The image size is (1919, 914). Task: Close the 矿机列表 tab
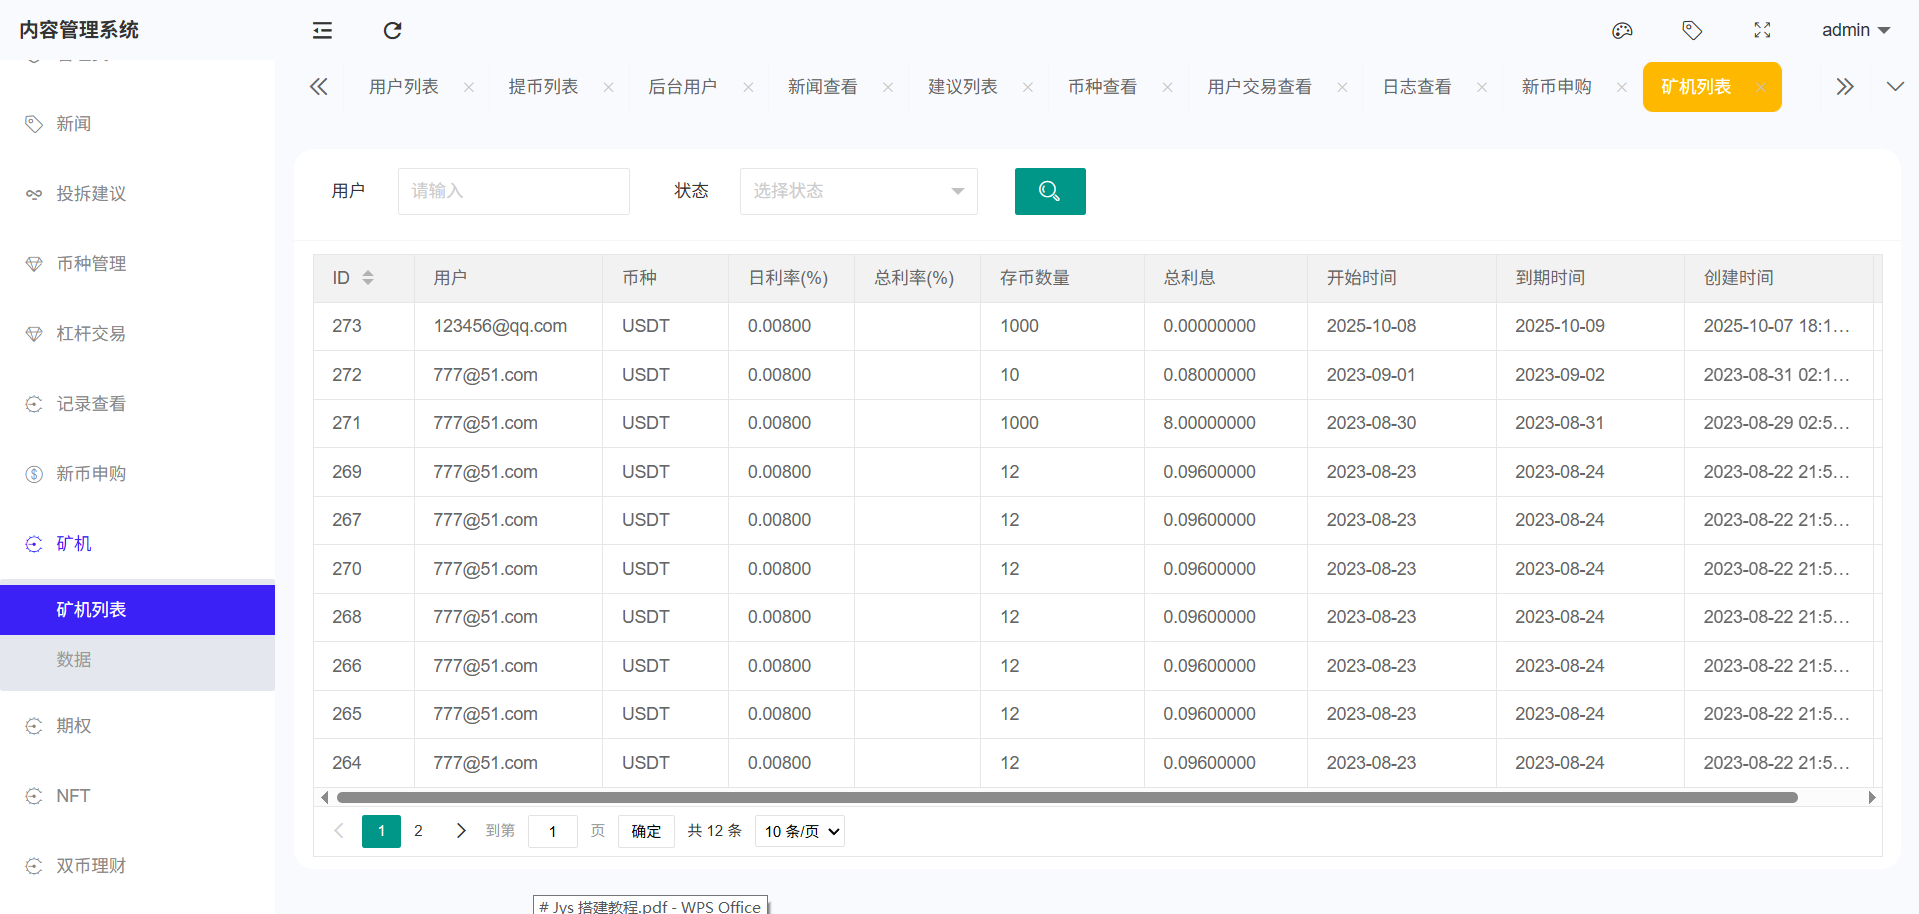click(1761, 88)
